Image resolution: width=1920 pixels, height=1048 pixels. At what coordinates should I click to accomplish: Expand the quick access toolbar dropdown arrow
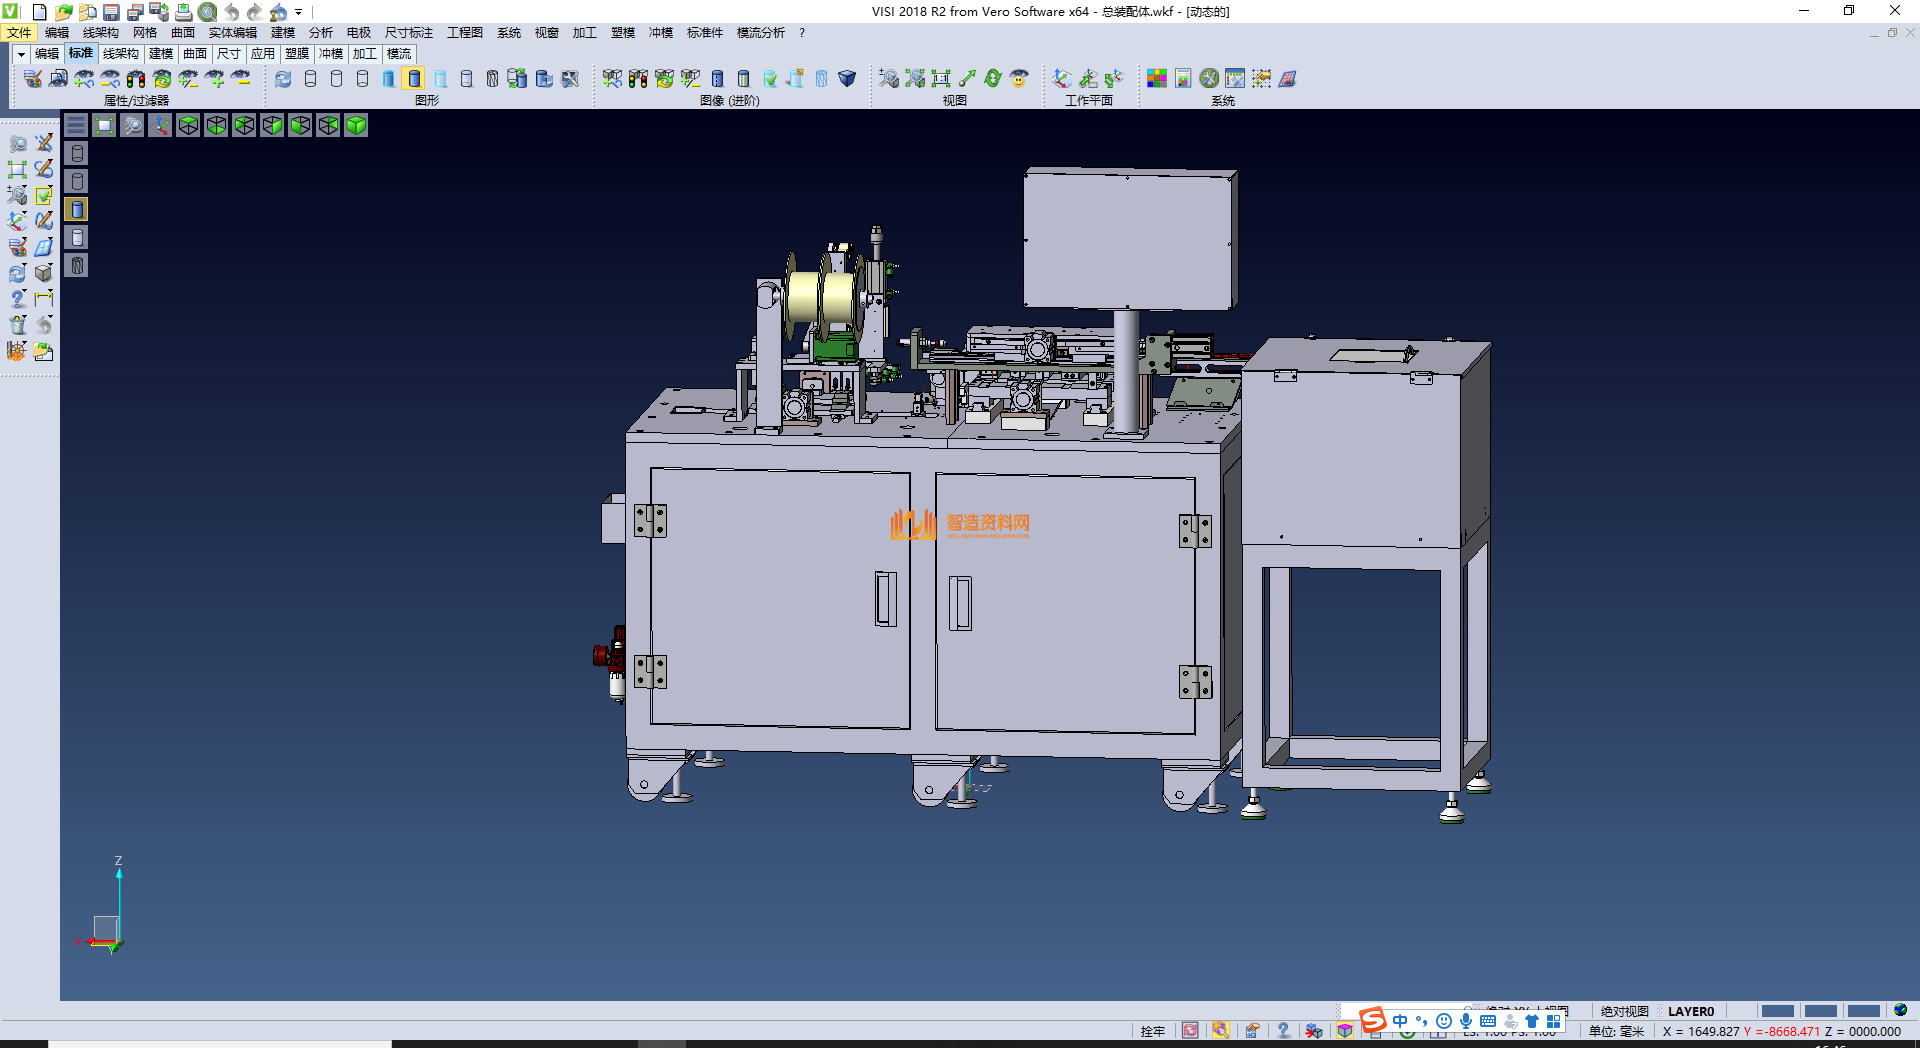(299, 12)
